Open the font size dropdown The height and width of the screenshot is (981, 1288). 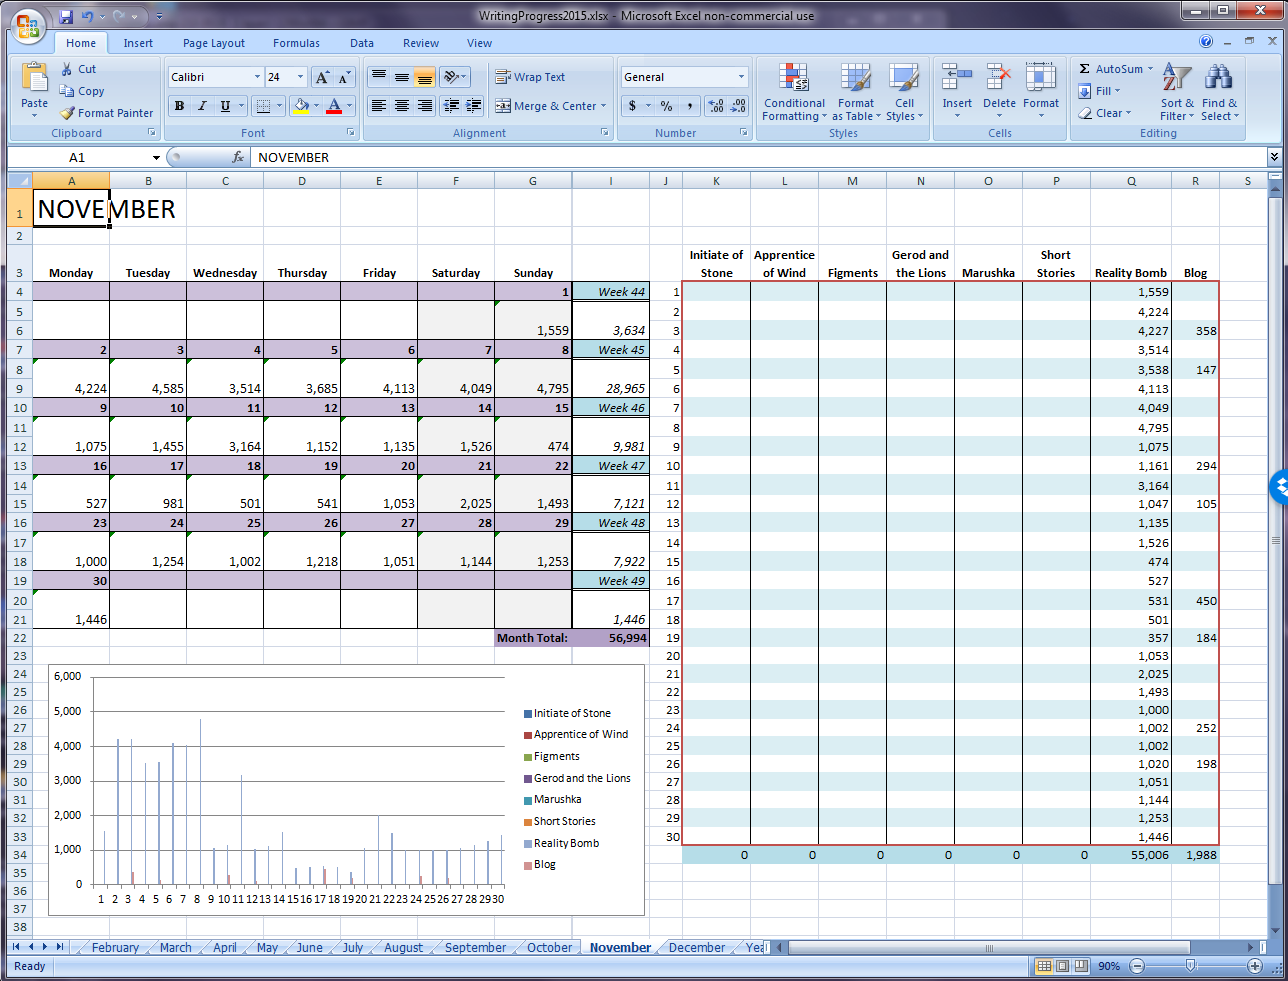point(300,77)
